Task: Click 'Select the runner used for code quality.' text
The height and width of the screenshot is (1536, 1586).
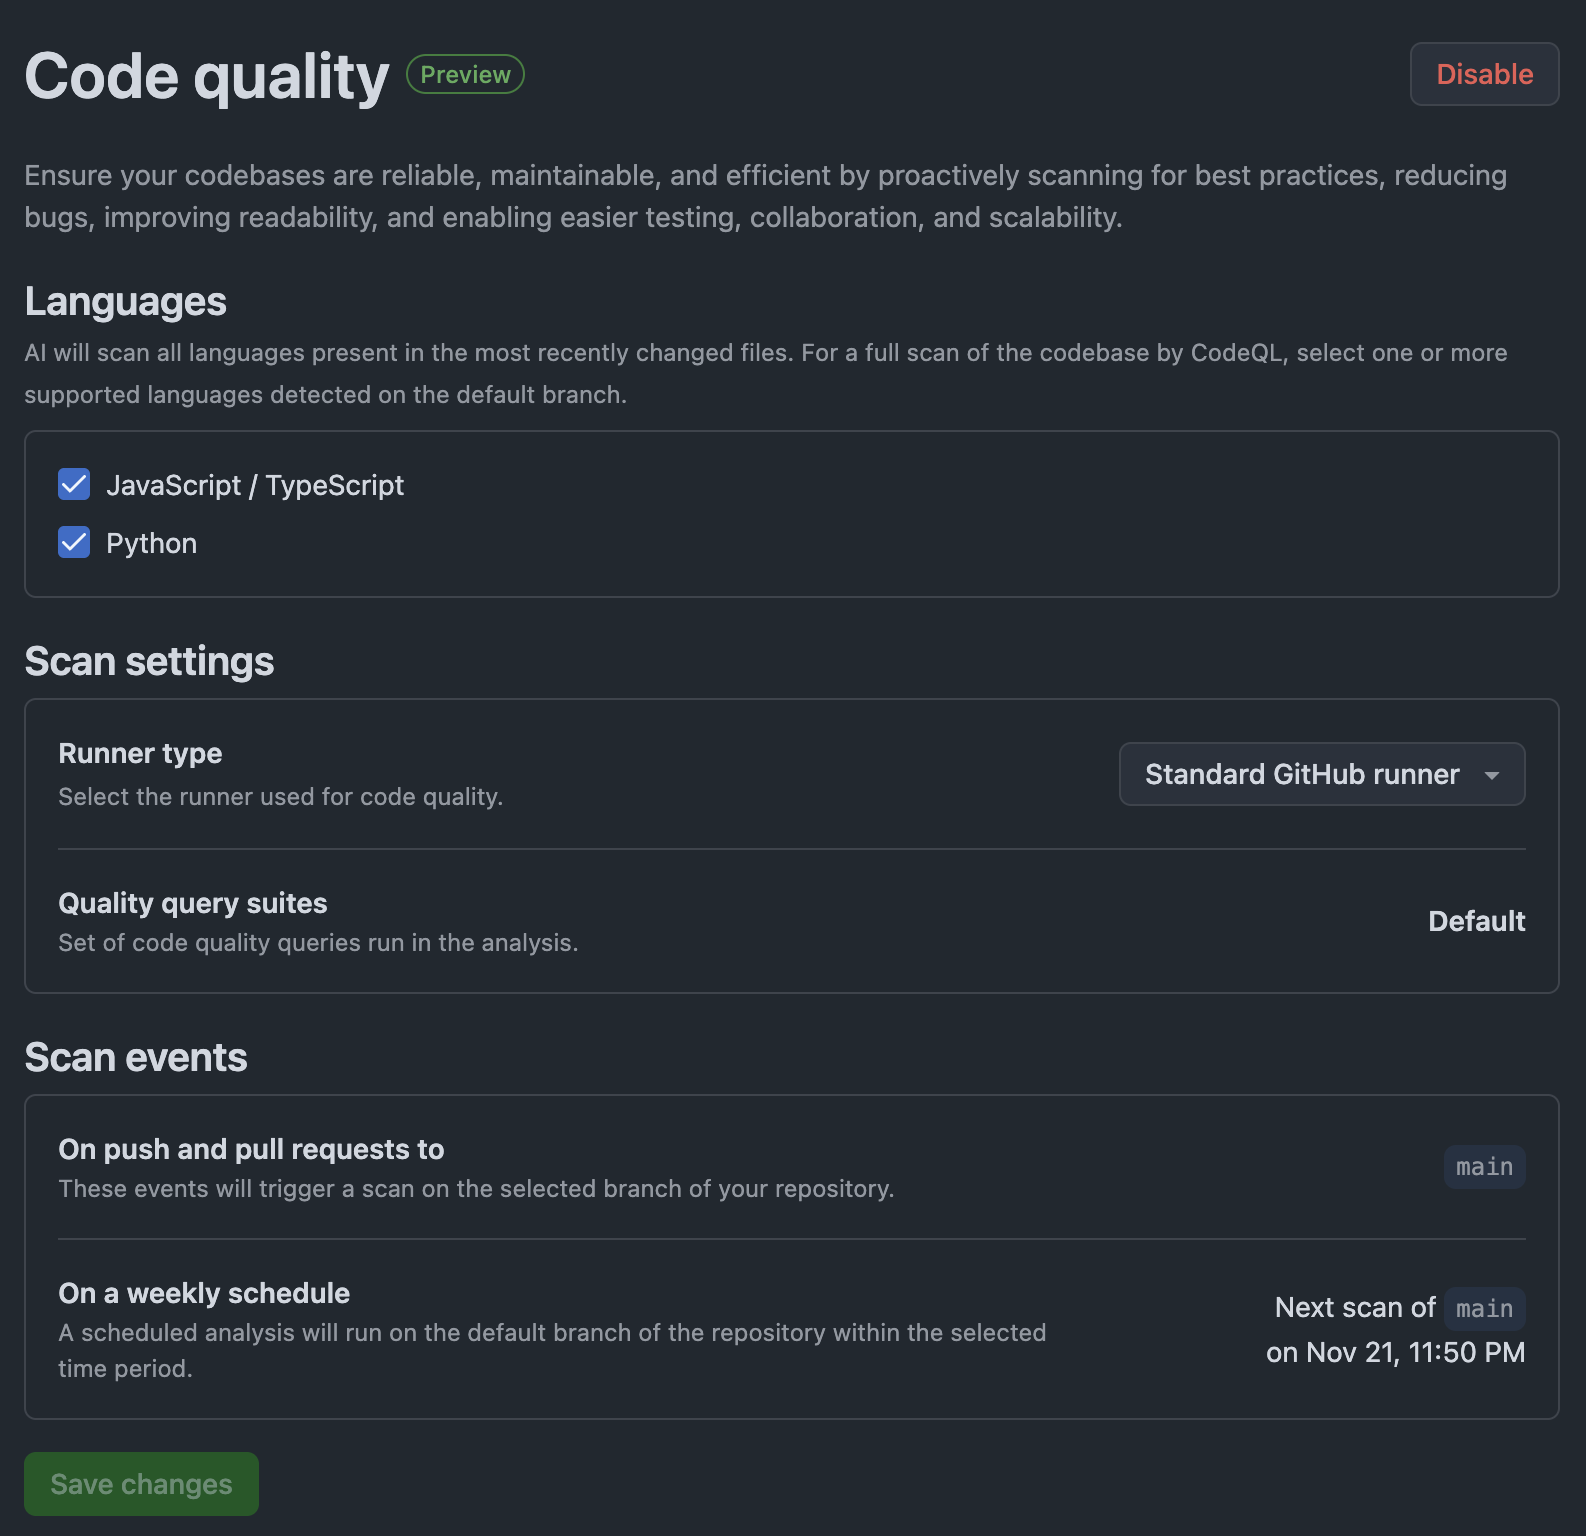Action: (x=280, y=797)
